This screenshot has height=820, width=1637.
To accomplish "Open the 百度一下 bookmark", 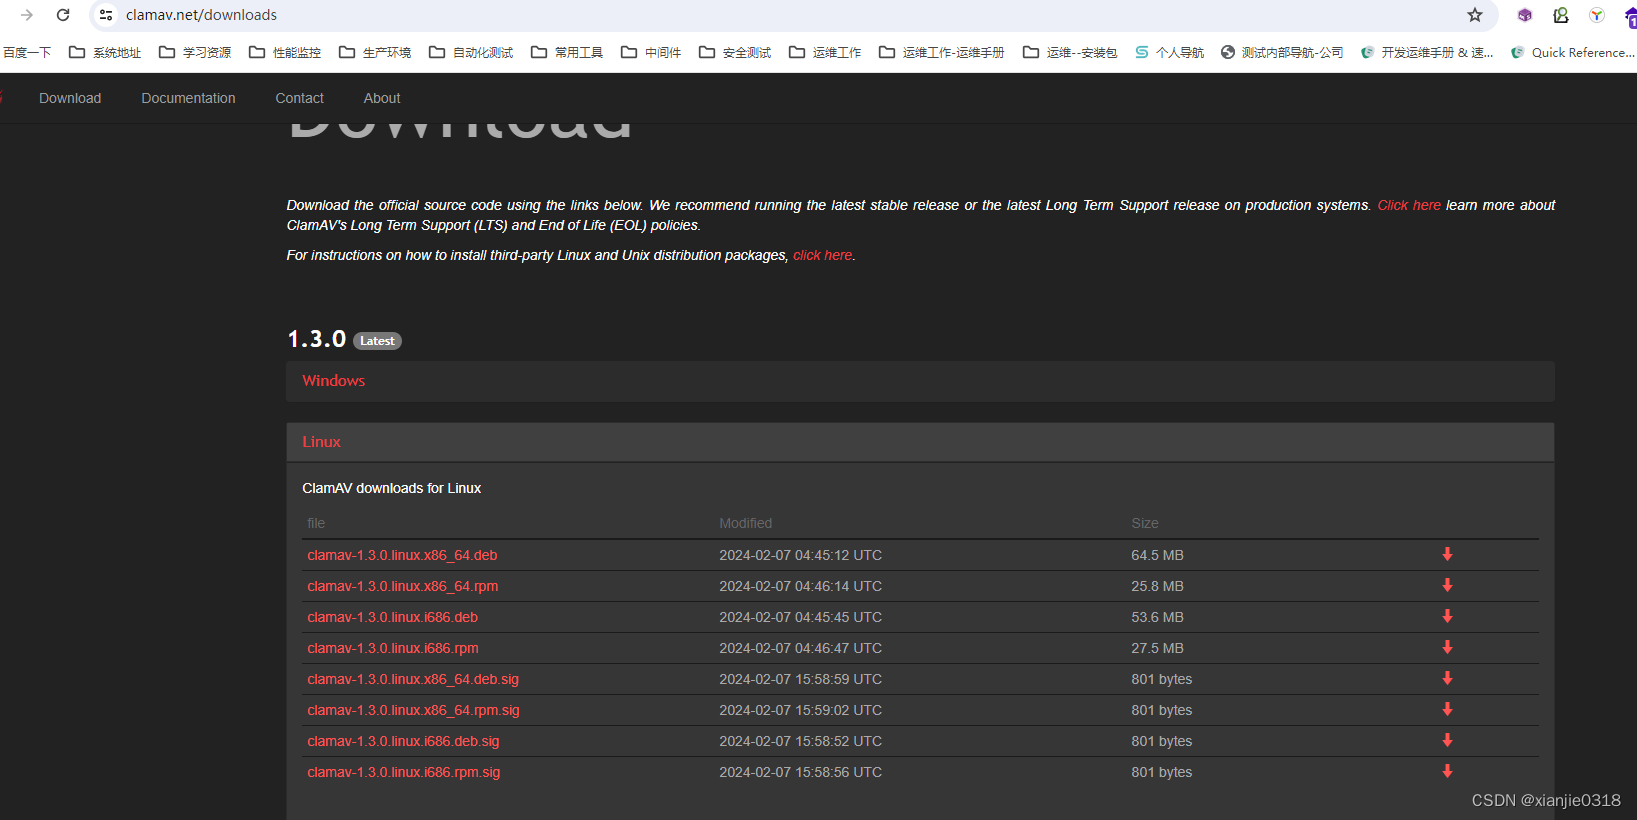I will point(27,52).
